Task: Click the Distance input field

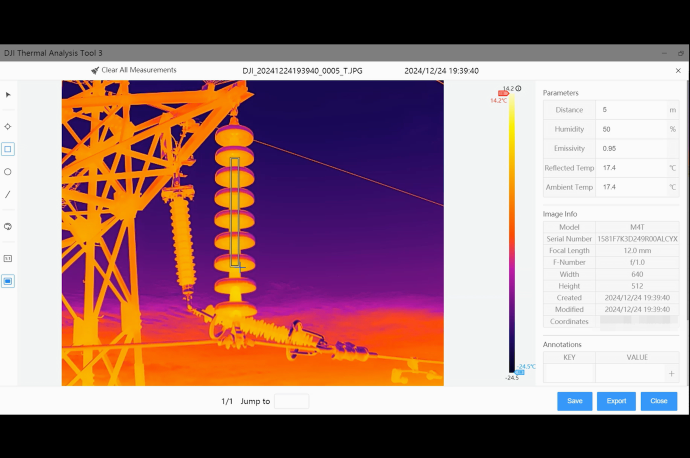Action: [x=630, y=110]
